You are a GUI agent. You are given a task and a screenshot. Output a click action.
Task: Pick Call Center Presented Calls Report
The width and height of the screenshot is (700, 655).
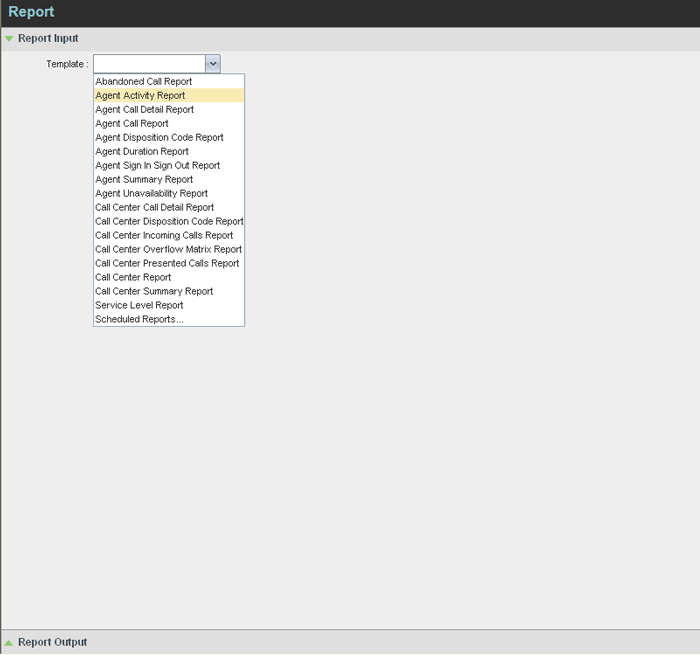169,263
